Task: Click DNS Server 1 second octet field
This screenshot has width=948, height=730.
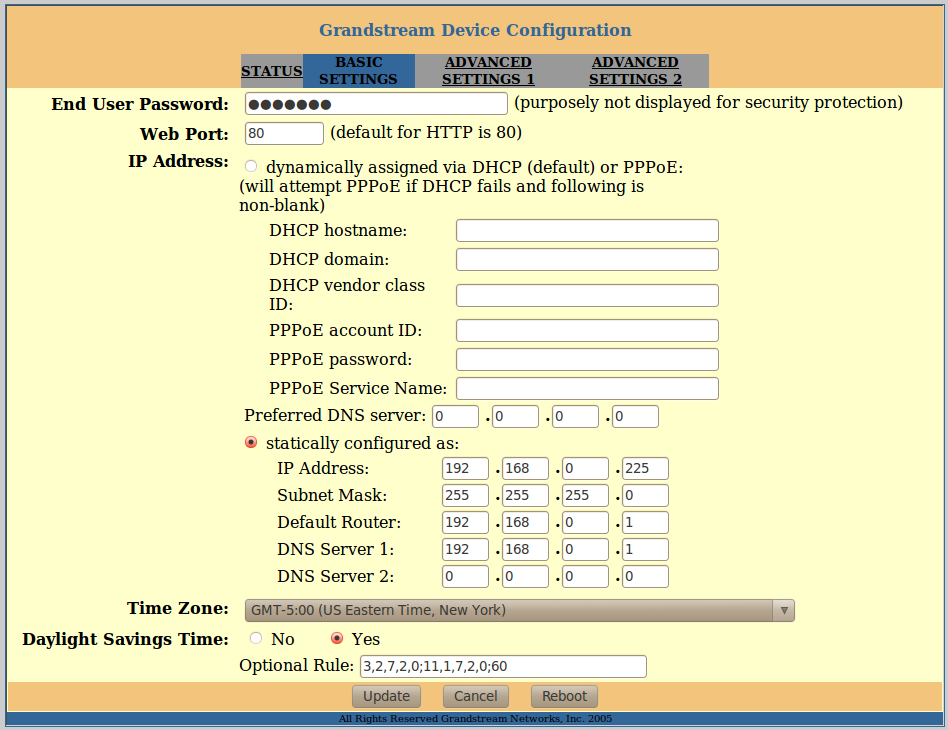Action: pos(525,549)
